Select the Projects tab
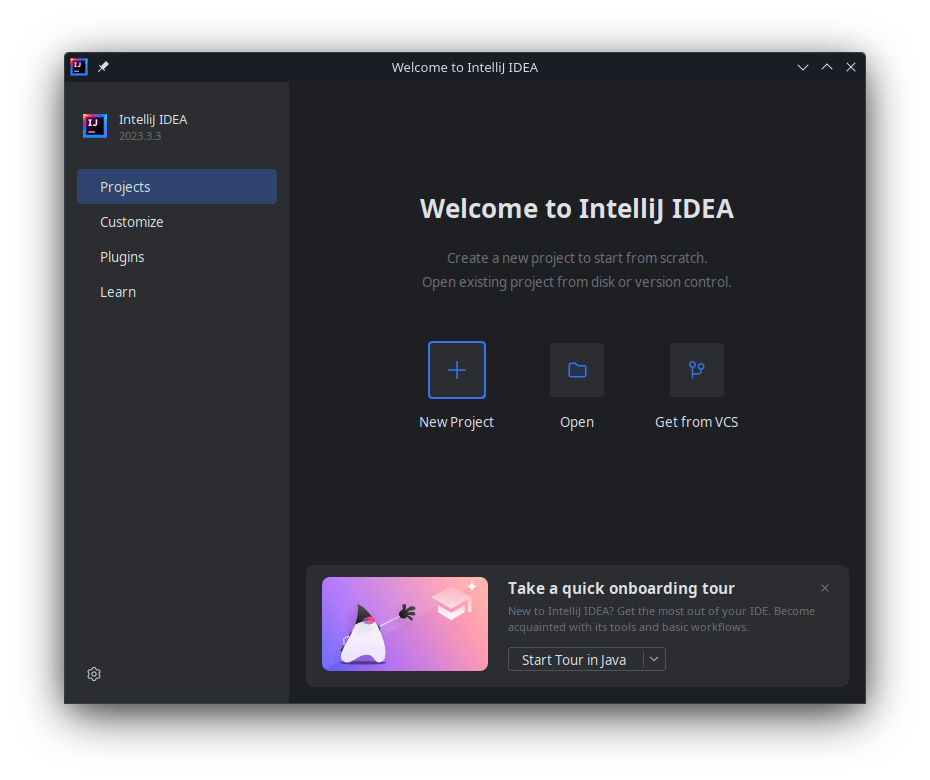Screen dimensions: 930x780 [177, 186]
